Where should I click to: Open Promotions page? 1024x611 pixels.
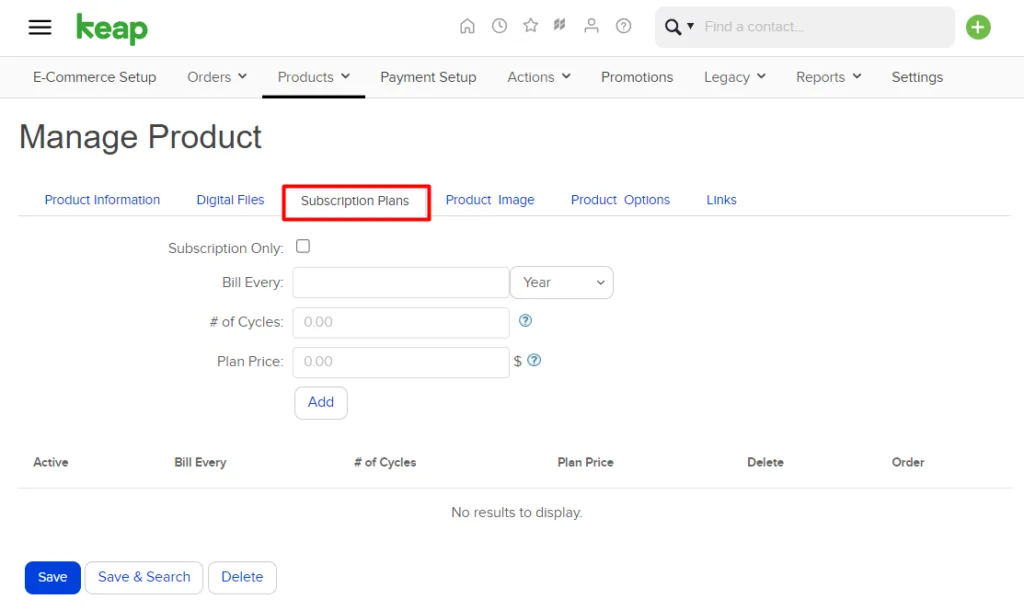(637, 77)
